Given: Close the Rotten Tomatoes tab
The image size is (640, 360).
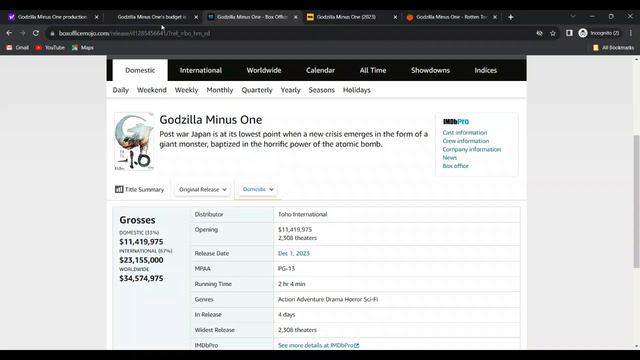Looking at the screenshot, I should point(495,17).
